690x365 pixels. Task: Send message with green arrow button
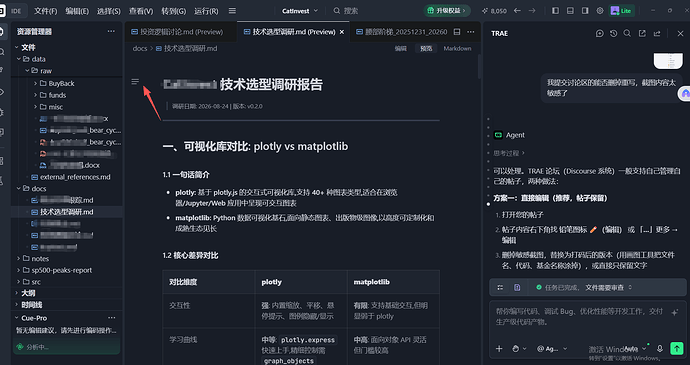(x=676, y=349)
